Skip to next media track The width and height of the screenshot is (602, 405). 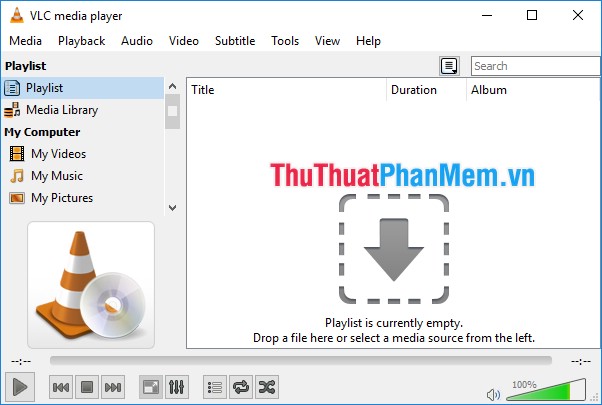pos(113,387)
